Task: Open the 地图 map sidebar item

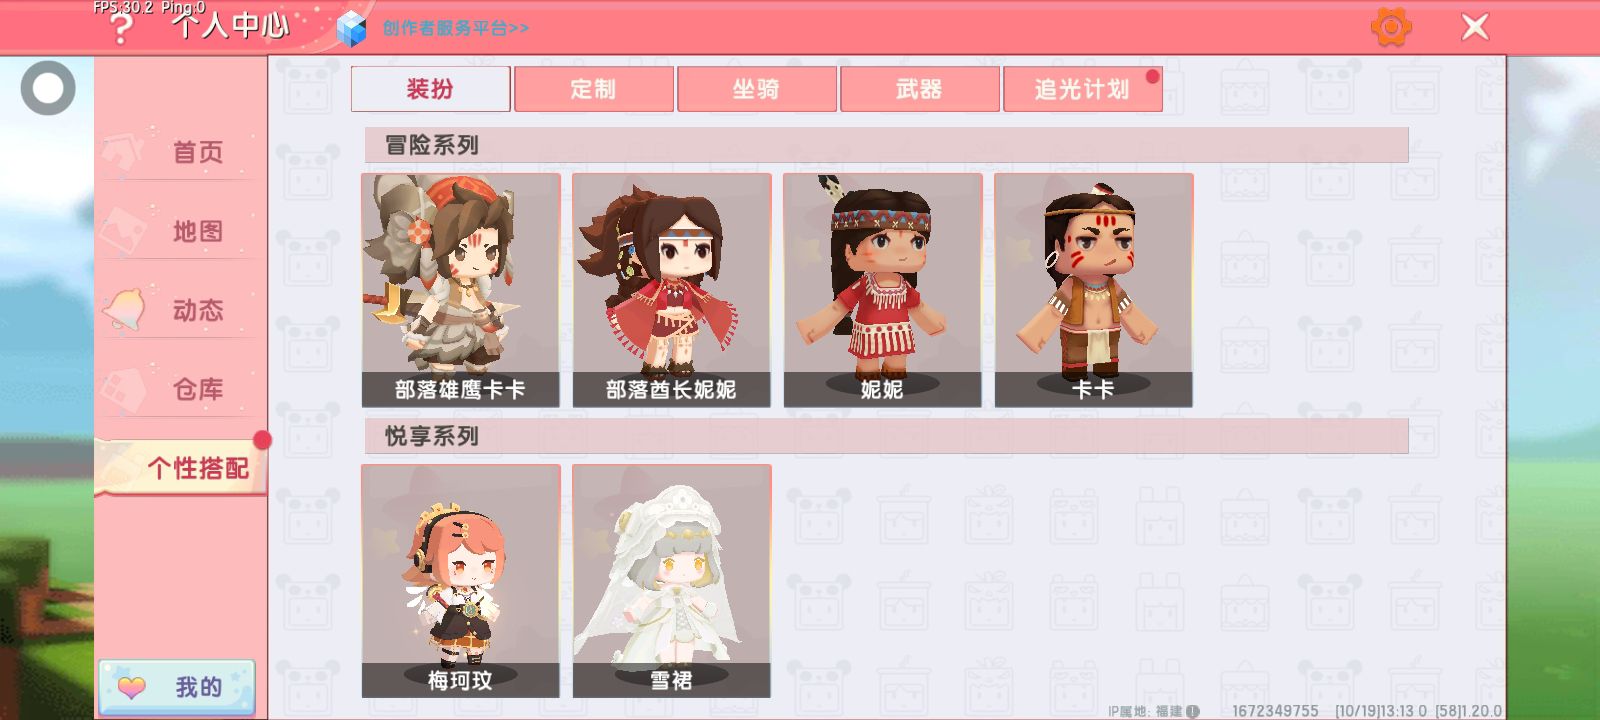Action: (181, 231)
